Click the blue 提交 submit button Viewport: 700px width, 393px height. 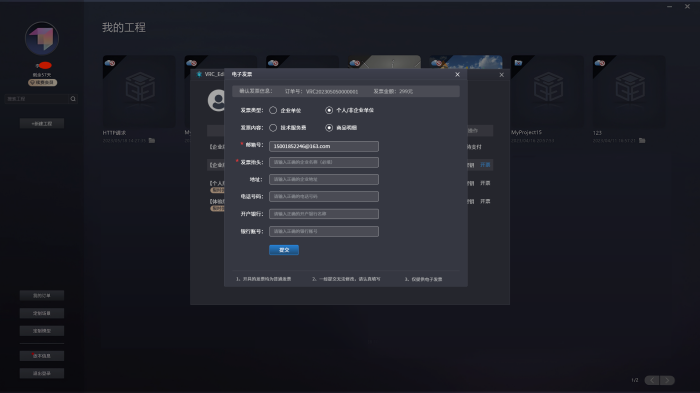point(284,250)
